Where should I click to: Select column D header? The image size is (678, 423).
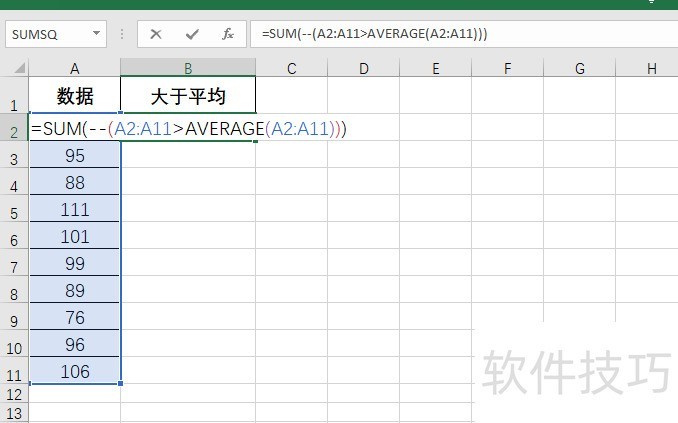(364, 68)
